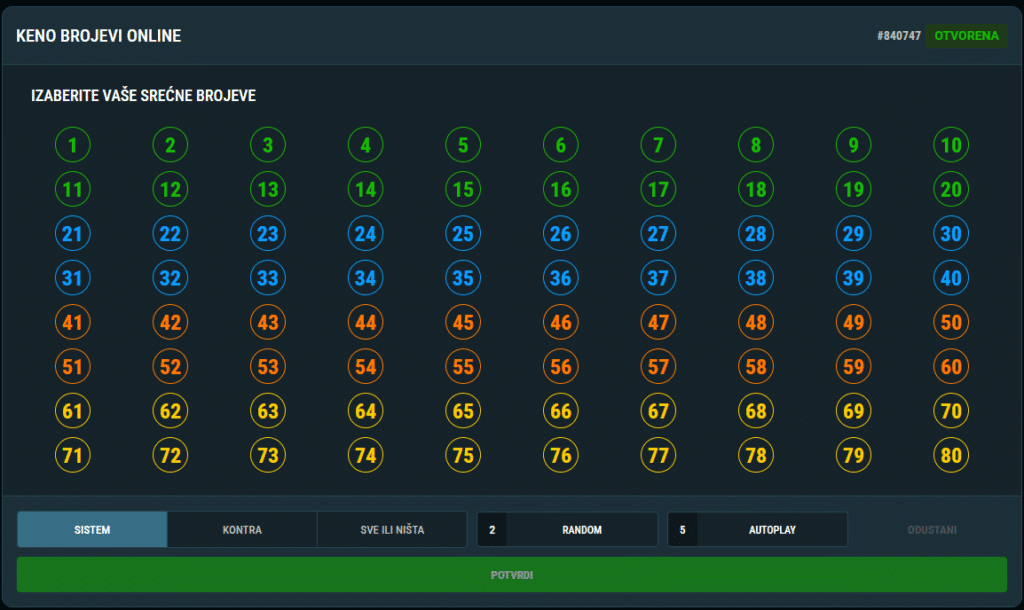Open the Sve ili ništa tab
Image resolution: width=1024 pixels, height=610 pixels.
pos(392,530)
